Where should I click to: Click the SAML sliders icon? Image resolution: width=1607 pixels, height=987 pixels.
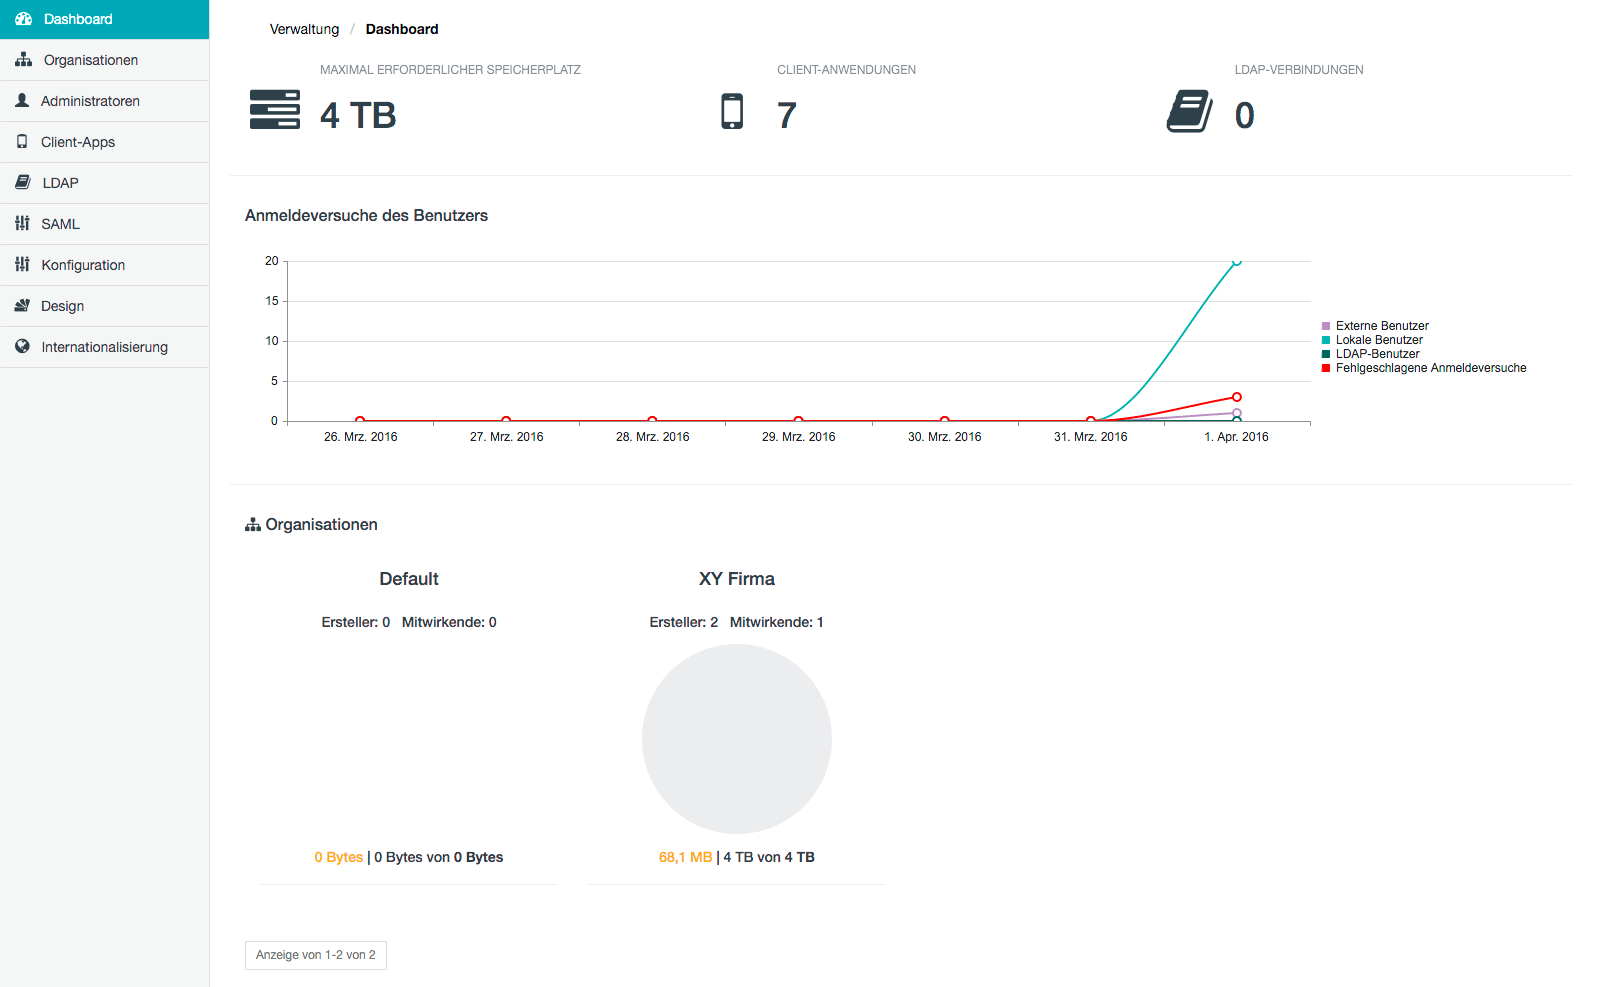point(22,224)
